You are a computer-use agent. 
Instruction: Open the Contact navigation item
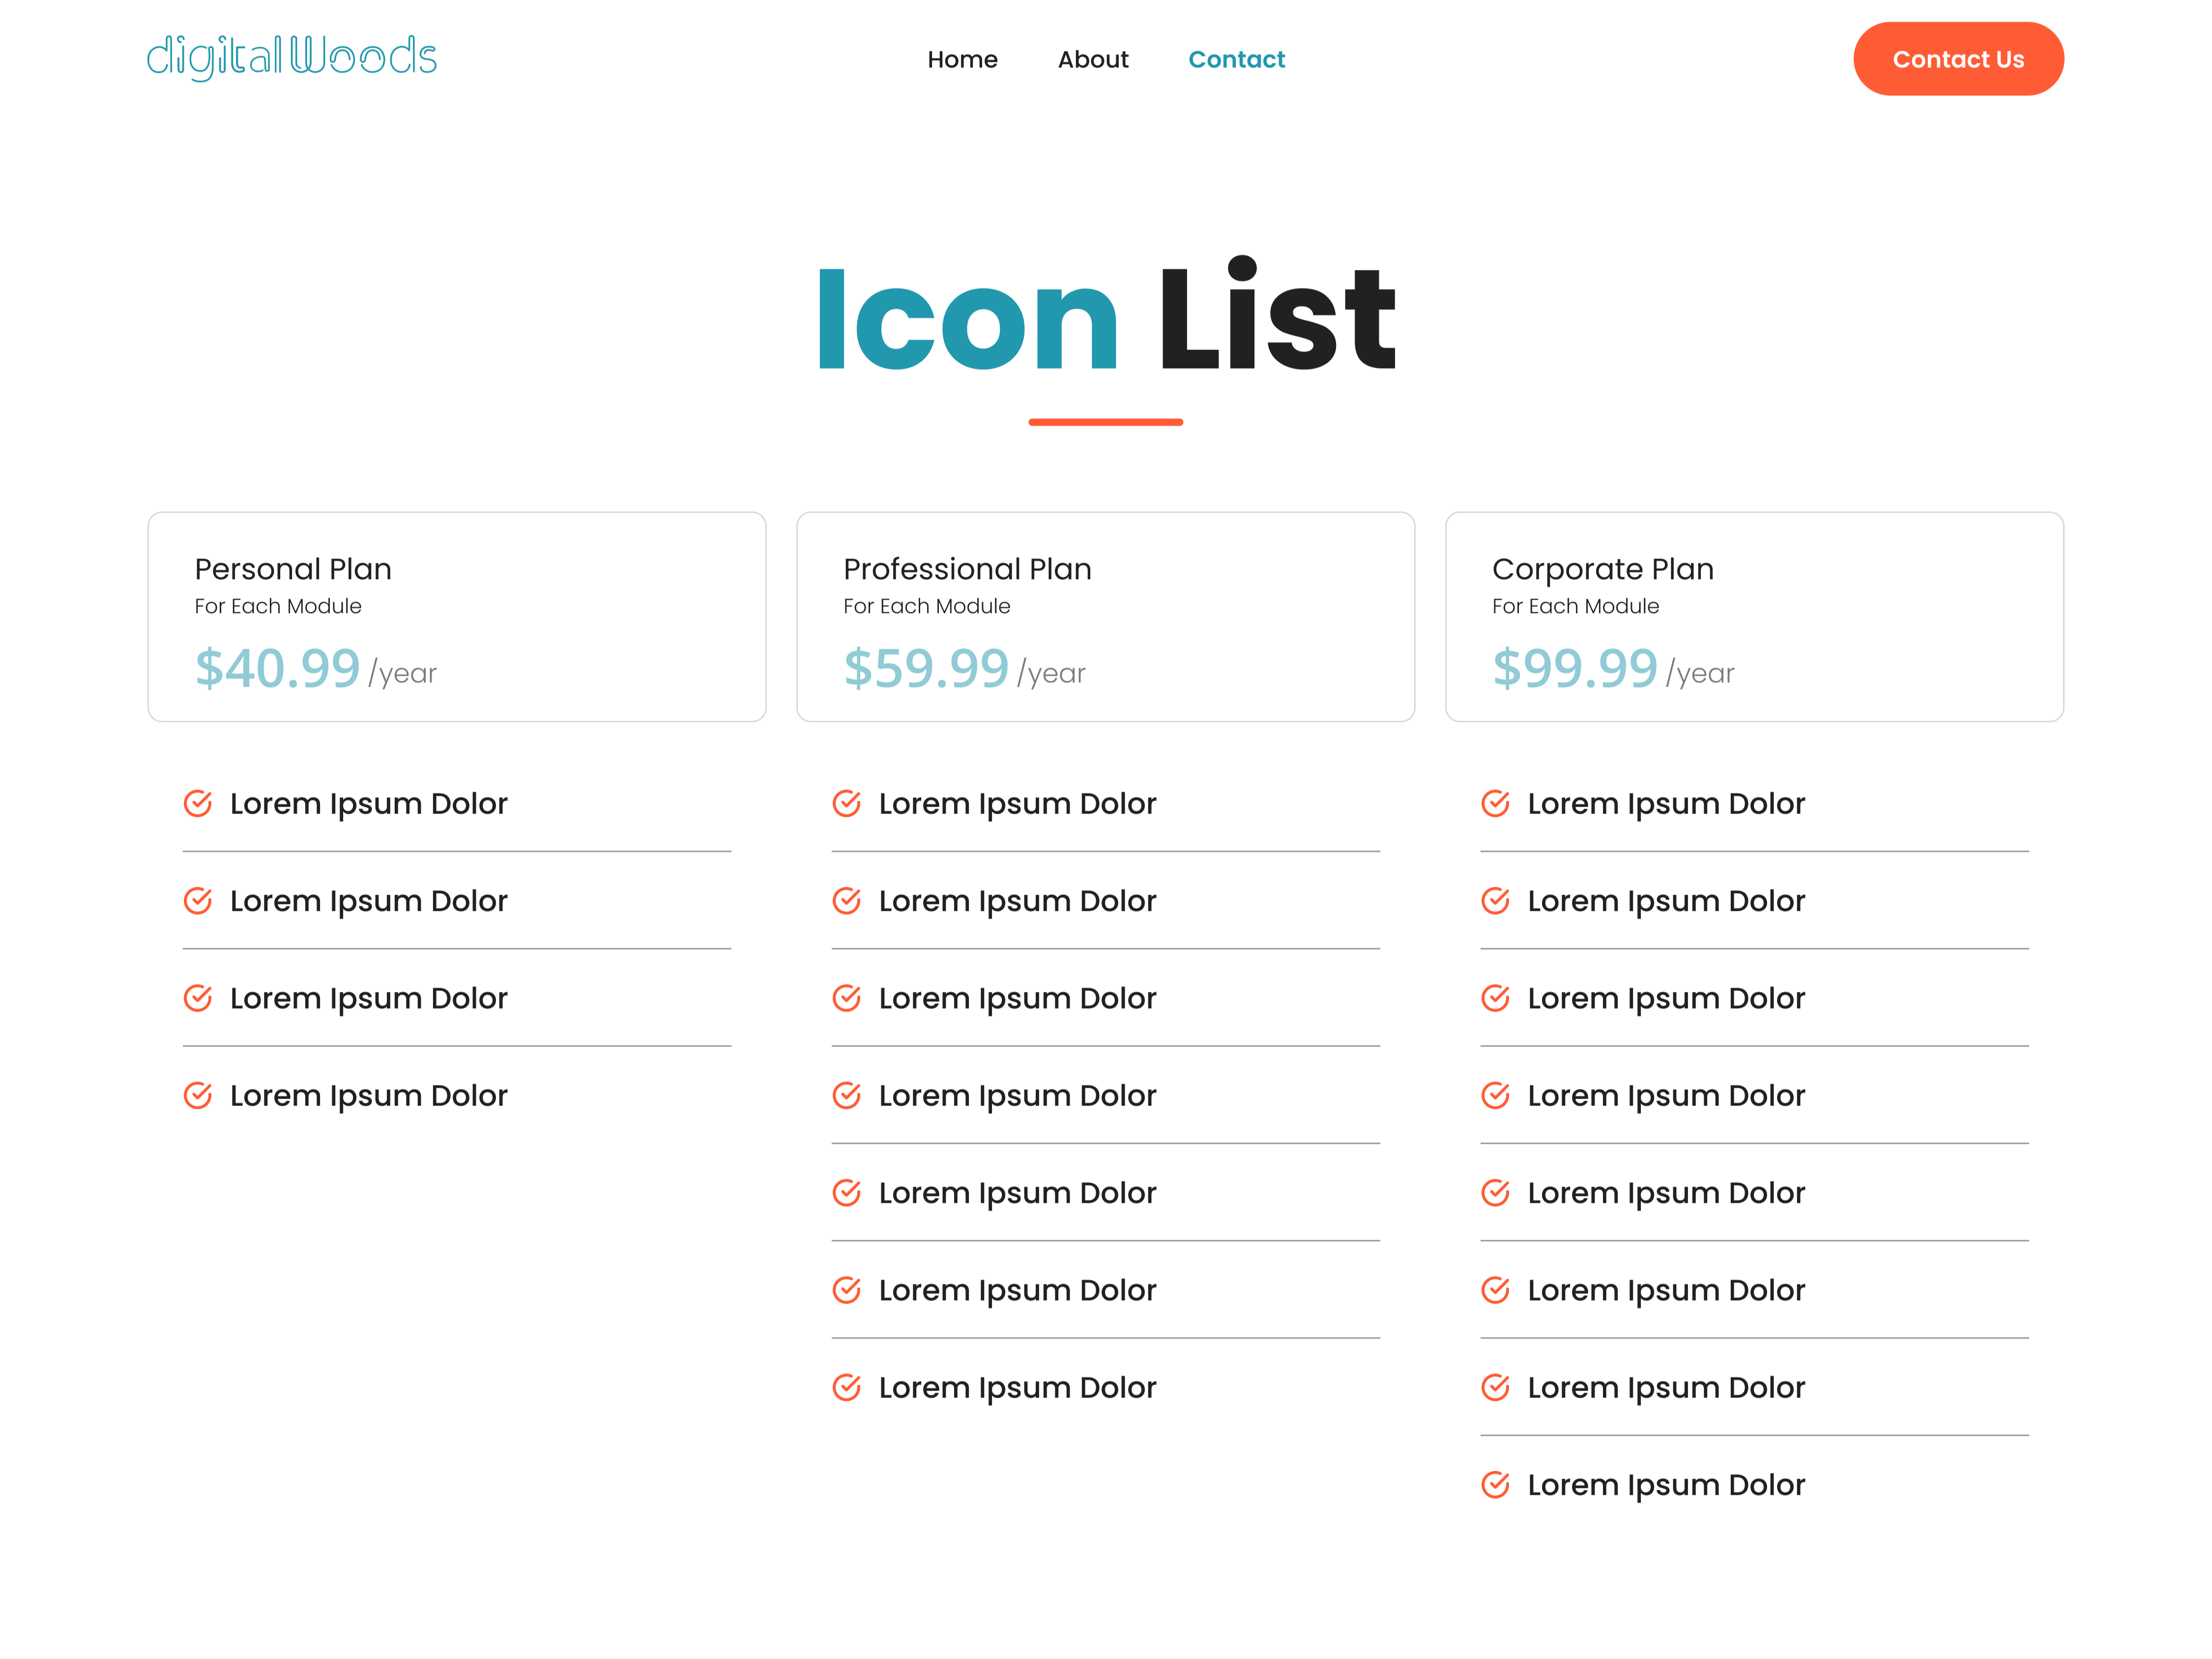[1236, 59]
